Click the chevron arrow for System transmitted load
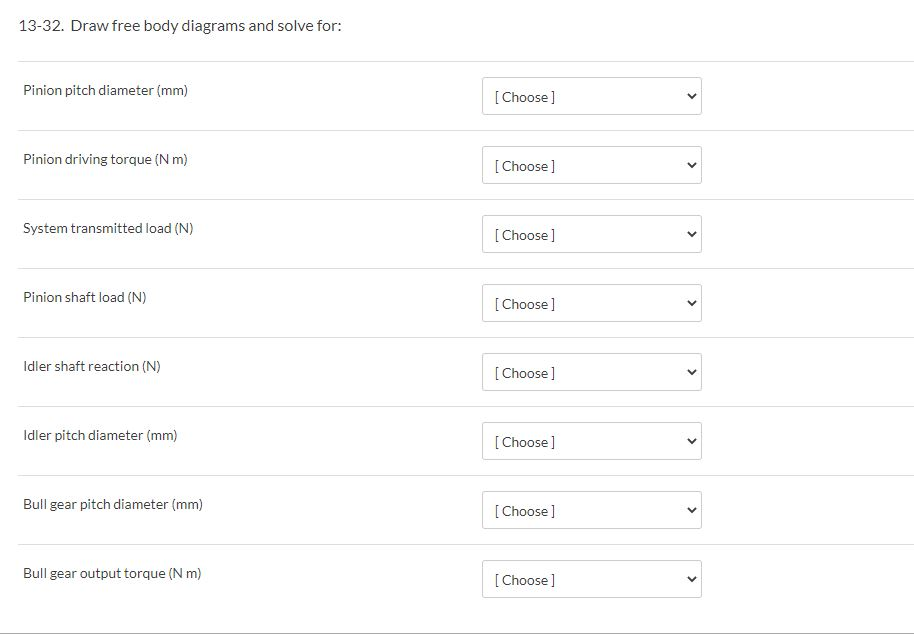Viewport: 914px width, 634px height. click(692, 234)
